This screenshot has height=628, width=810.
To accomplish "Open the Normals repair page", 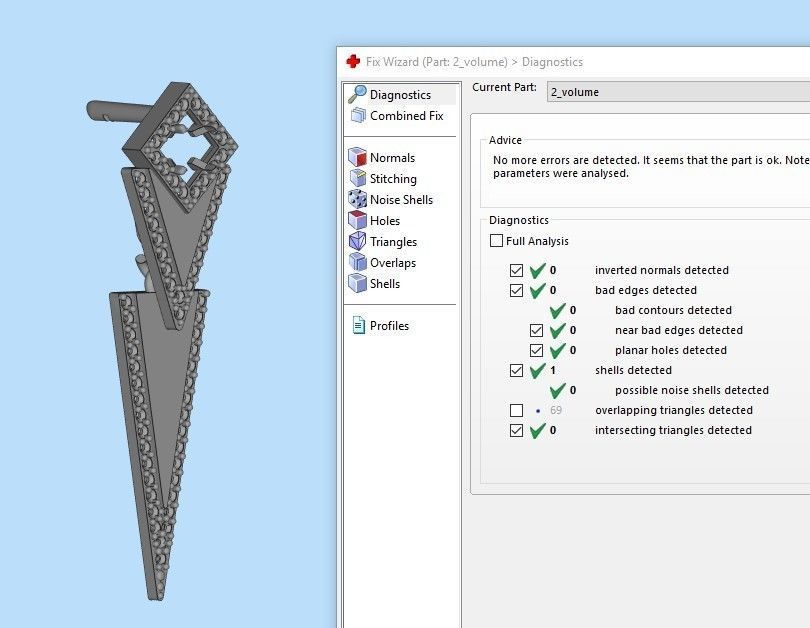I will [x=393, y=158].
